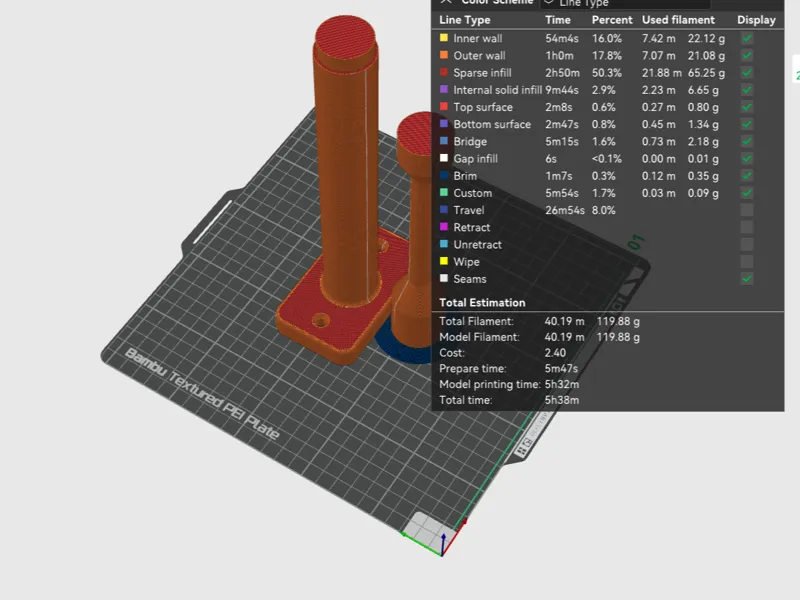
Task: Click the Time column header
Action: point(558,20)
